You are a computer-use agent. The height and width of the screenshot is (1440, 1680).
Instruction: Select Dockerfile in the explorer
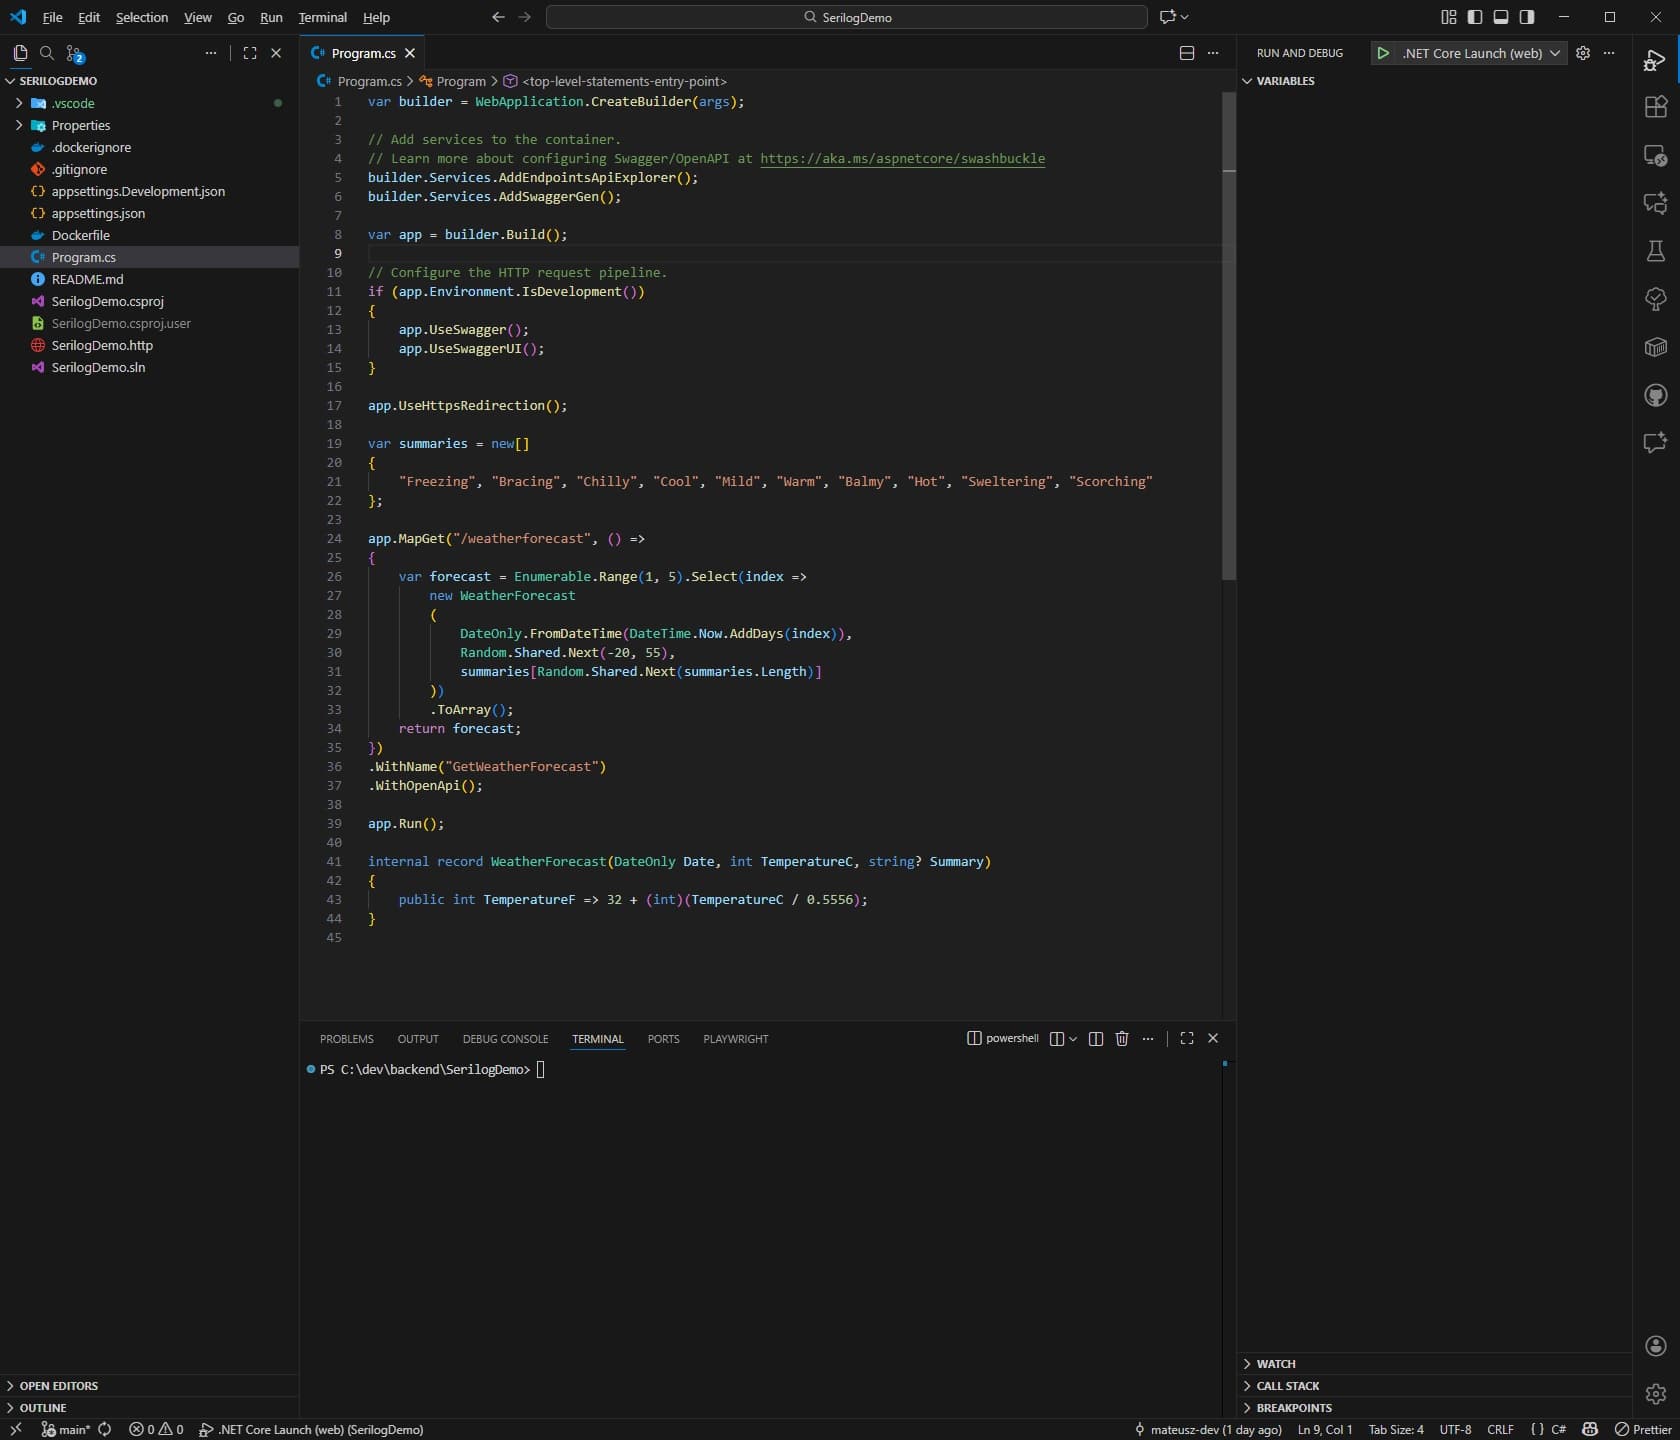coord(80,235)
